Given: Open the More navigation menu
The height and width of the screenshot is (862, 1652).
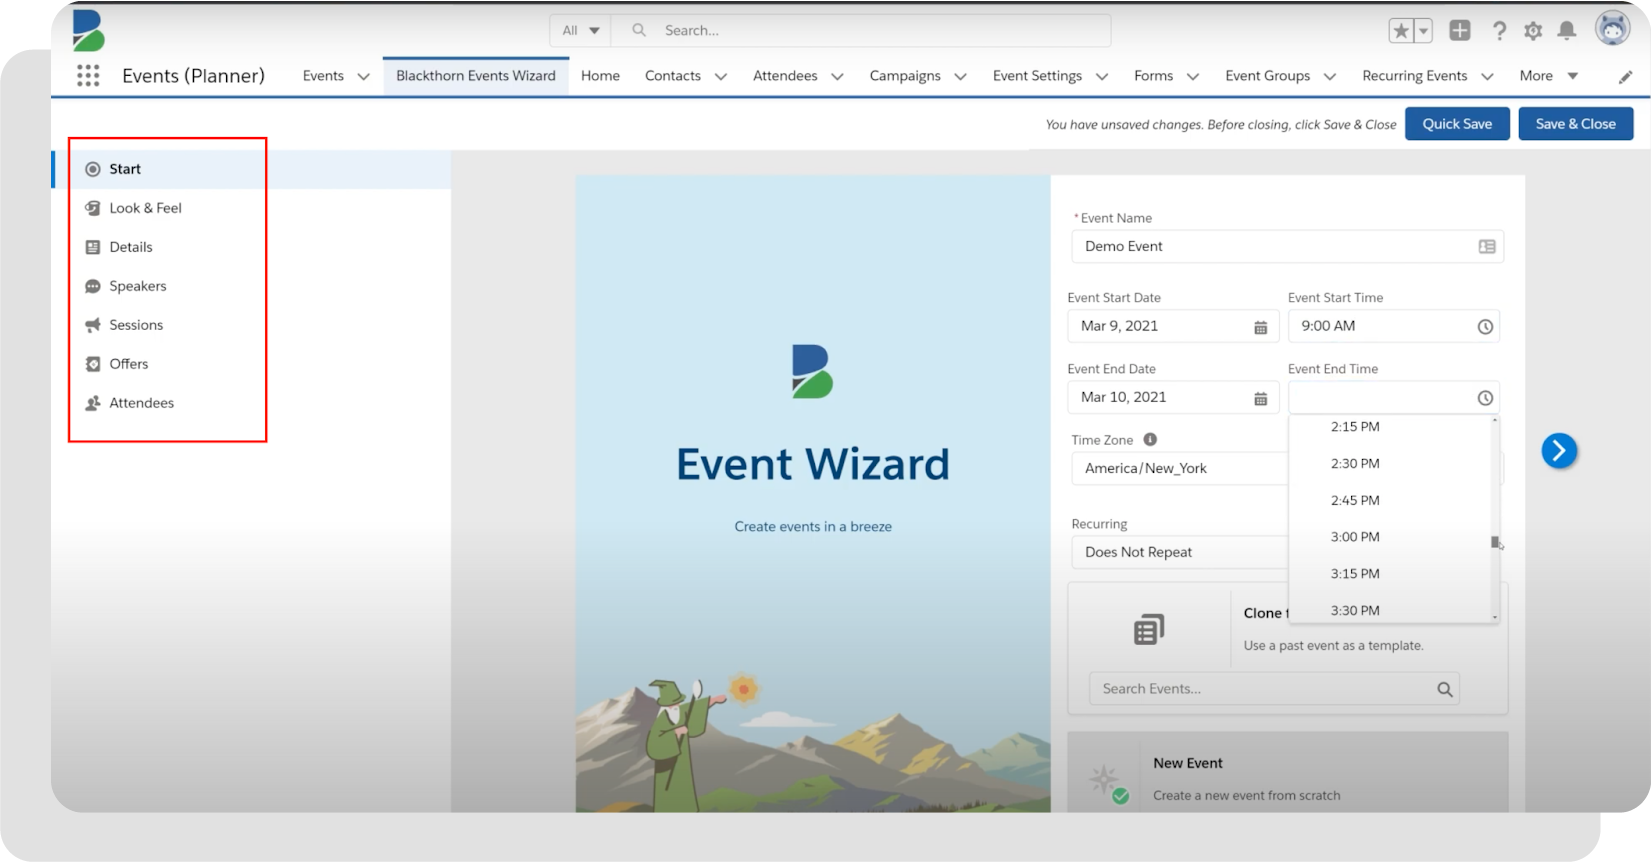Looking at the screenshot, I should (x=1548, y=76).
